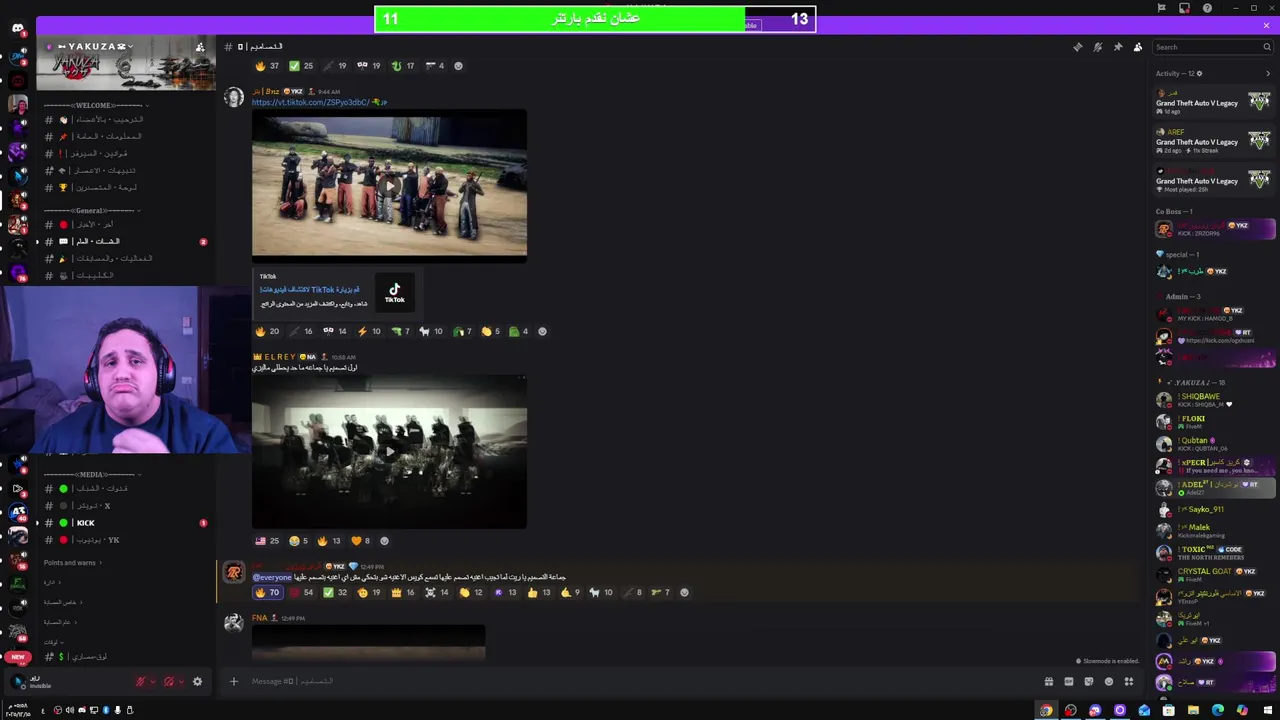Play the ELREY grayscale video
Screen dimensions: 1280x720
pos(389,452)
